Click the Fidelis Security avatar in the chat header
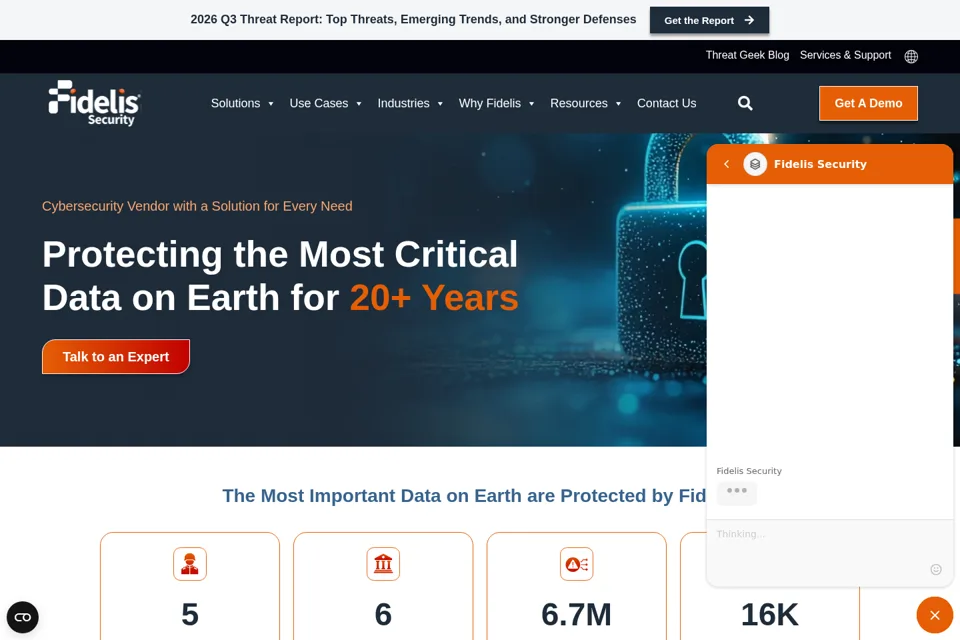Viewport: 960px width, 640px height. pyautogui.click(x=755, y=164)
